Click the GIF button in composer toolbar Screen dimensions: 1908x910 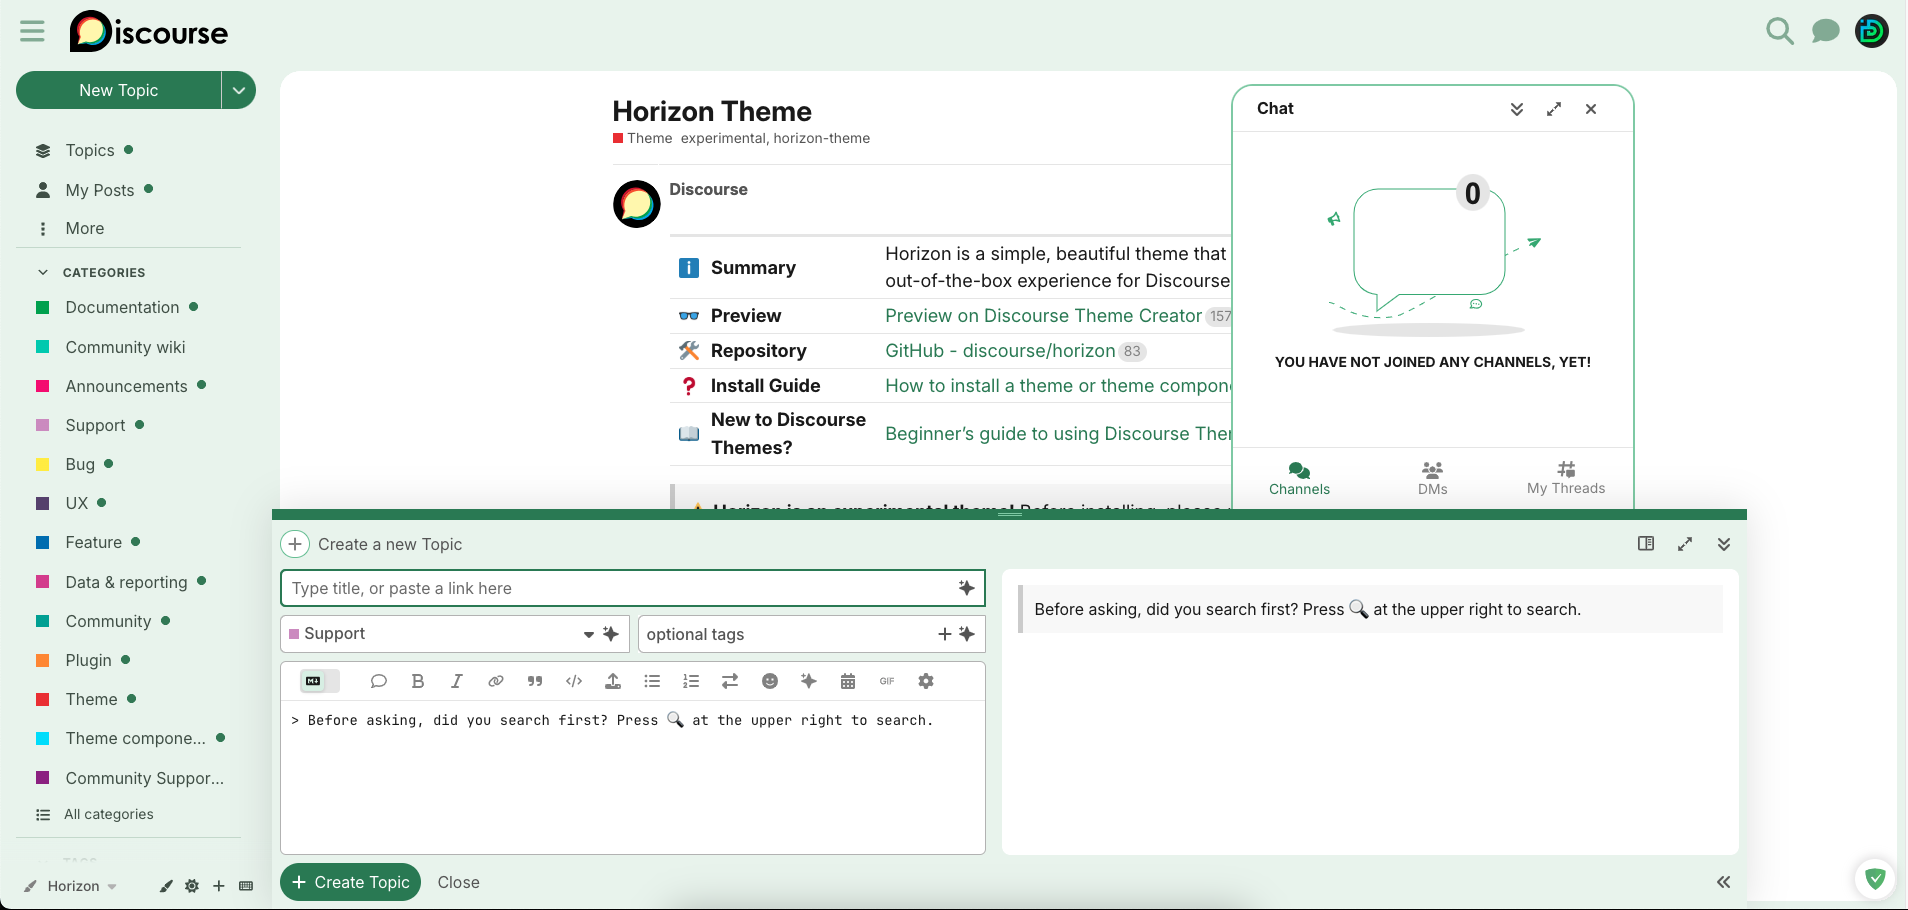[886, 681]
